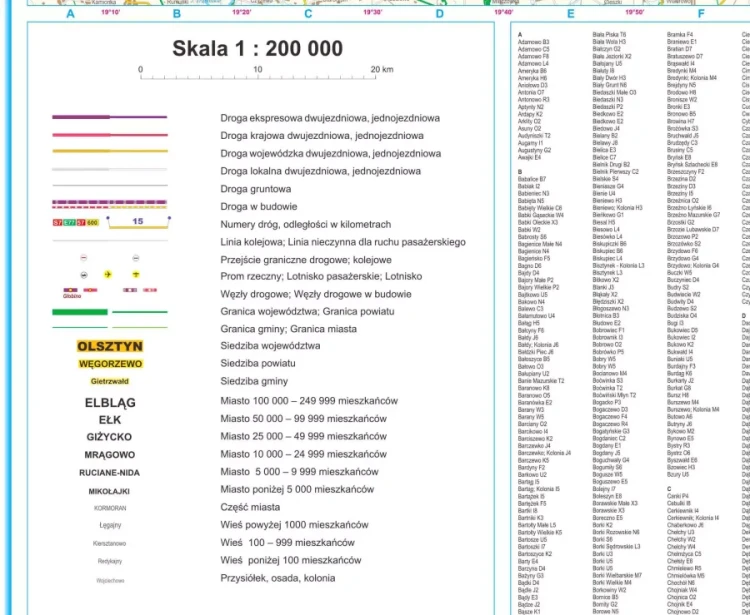Click column letter C on the map border
The image size is (750, 615).
tap(307, 15)
